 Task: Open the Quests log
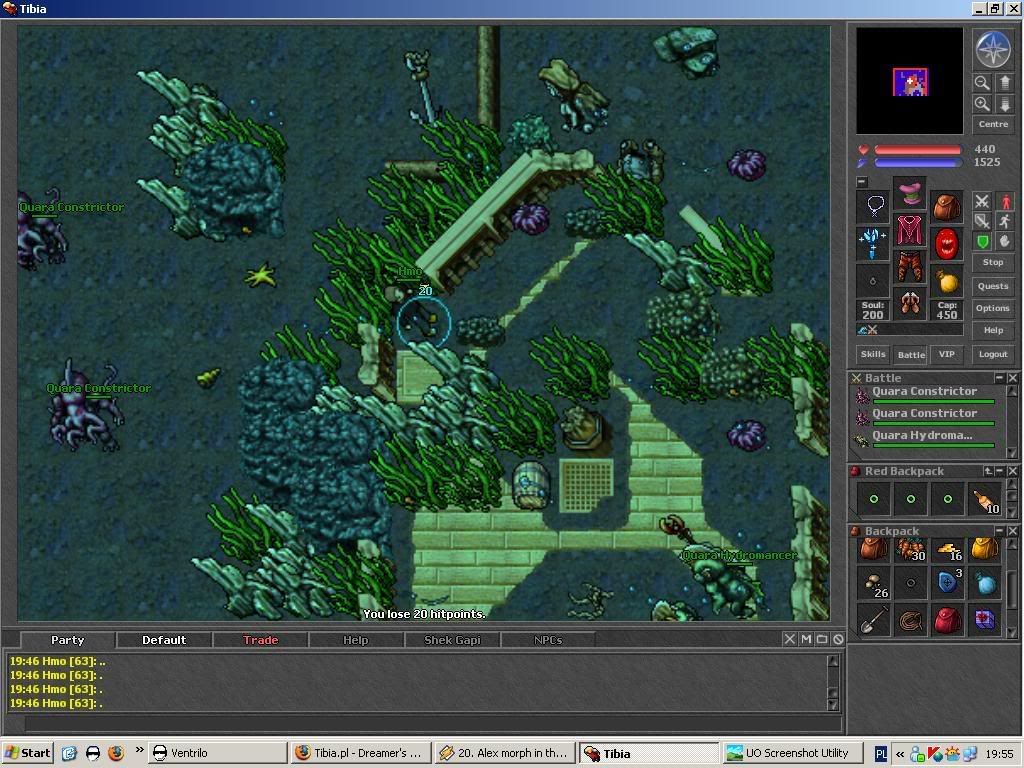(x=993, y=286)
